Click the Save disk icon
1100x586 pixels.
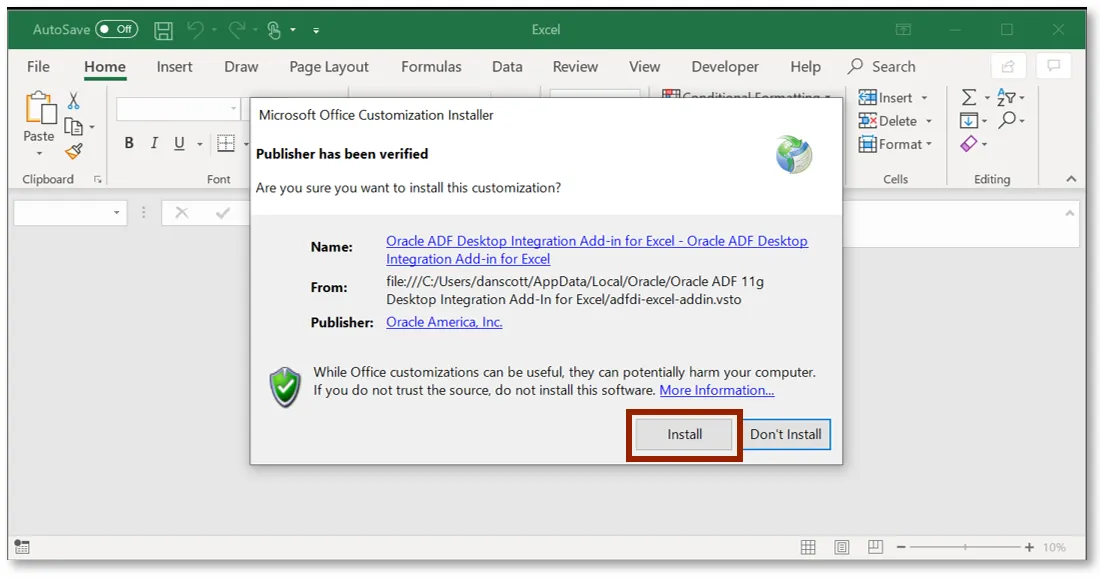coord(163,30)
